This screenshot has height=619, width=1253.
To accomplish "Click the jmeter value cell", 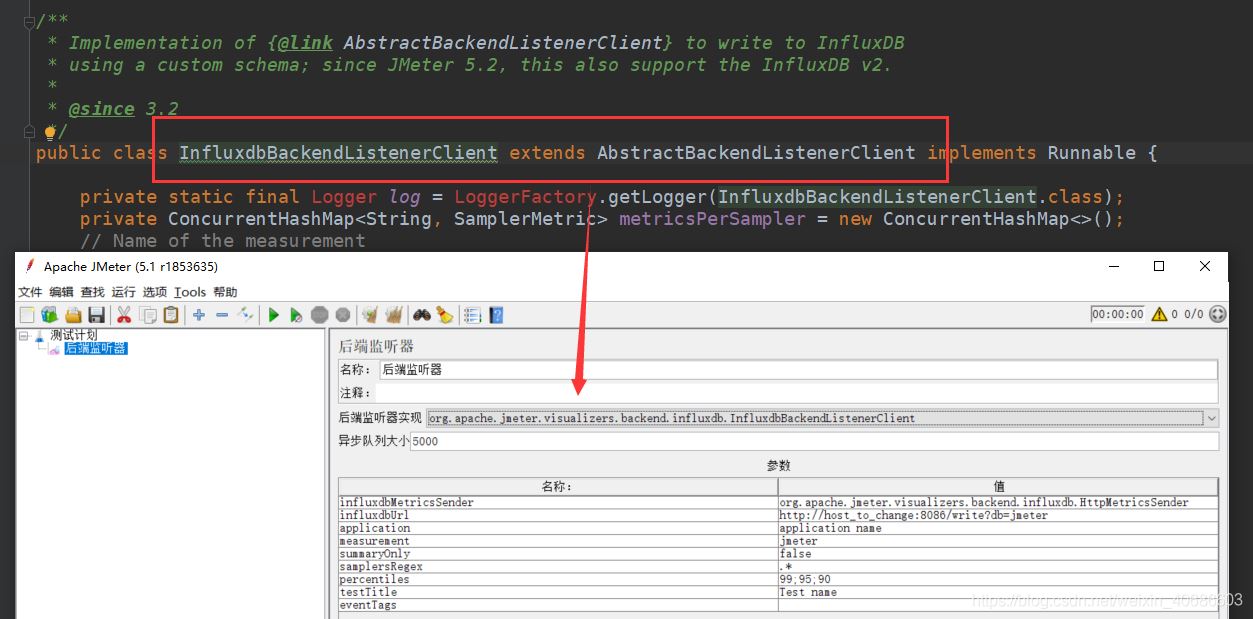I will 999,541.
